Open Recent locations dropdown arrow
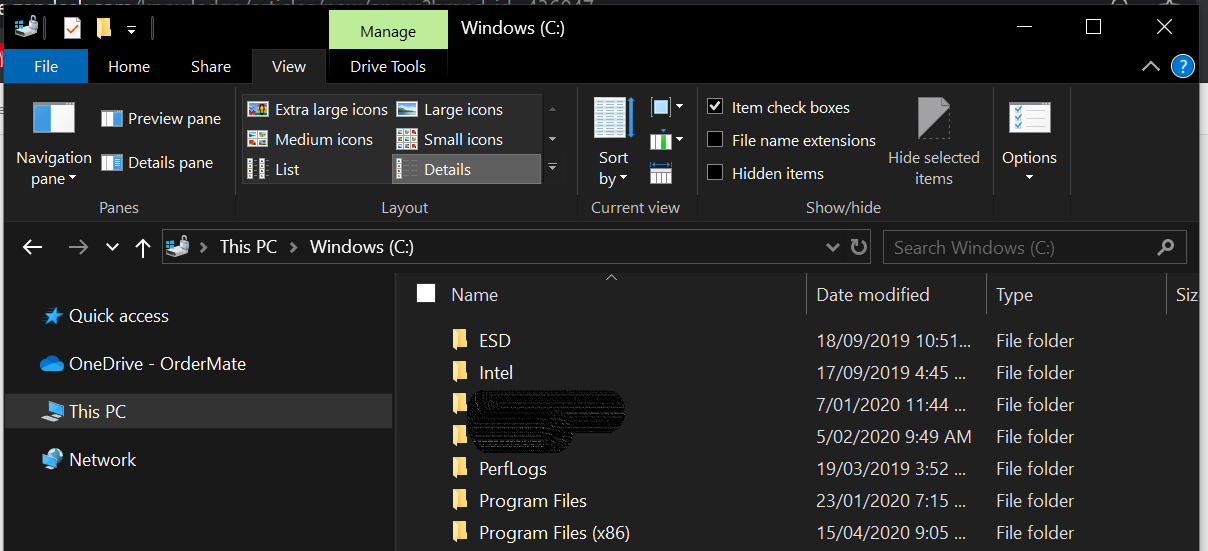Screen dimensions: 1208x551 click(112, 247)
